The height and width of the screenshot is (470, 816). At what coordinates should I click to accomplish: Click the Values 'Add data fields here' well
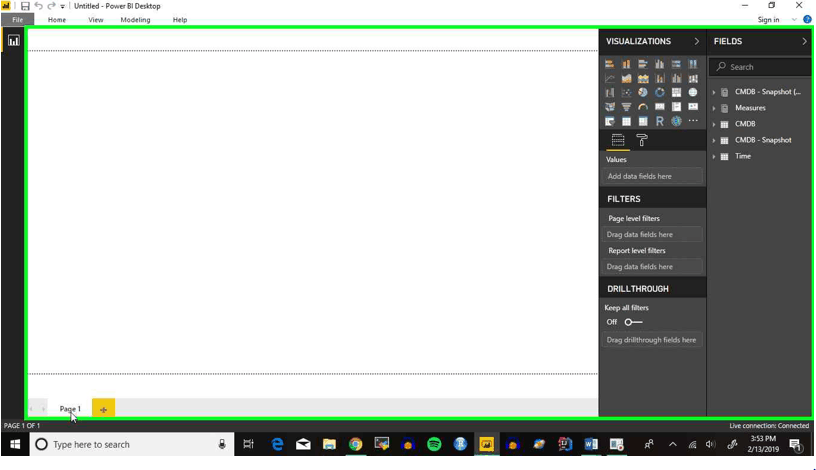point(653,176)
